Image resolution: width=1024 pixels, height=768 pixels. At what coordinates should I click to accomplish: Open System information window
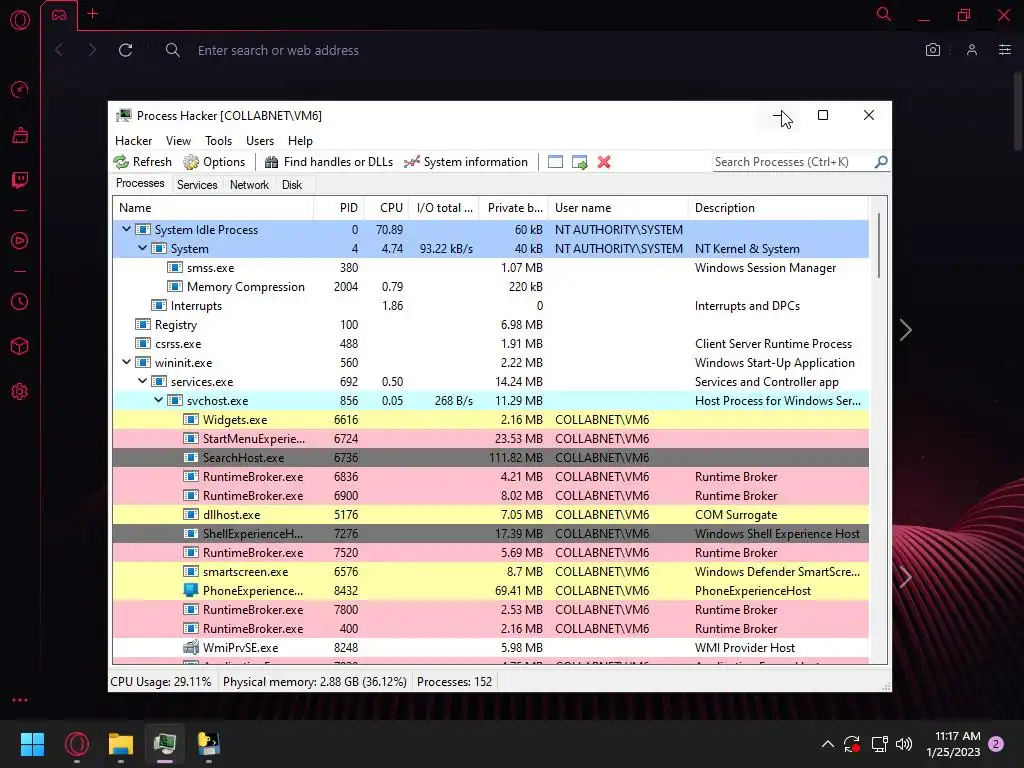(466, 162)
